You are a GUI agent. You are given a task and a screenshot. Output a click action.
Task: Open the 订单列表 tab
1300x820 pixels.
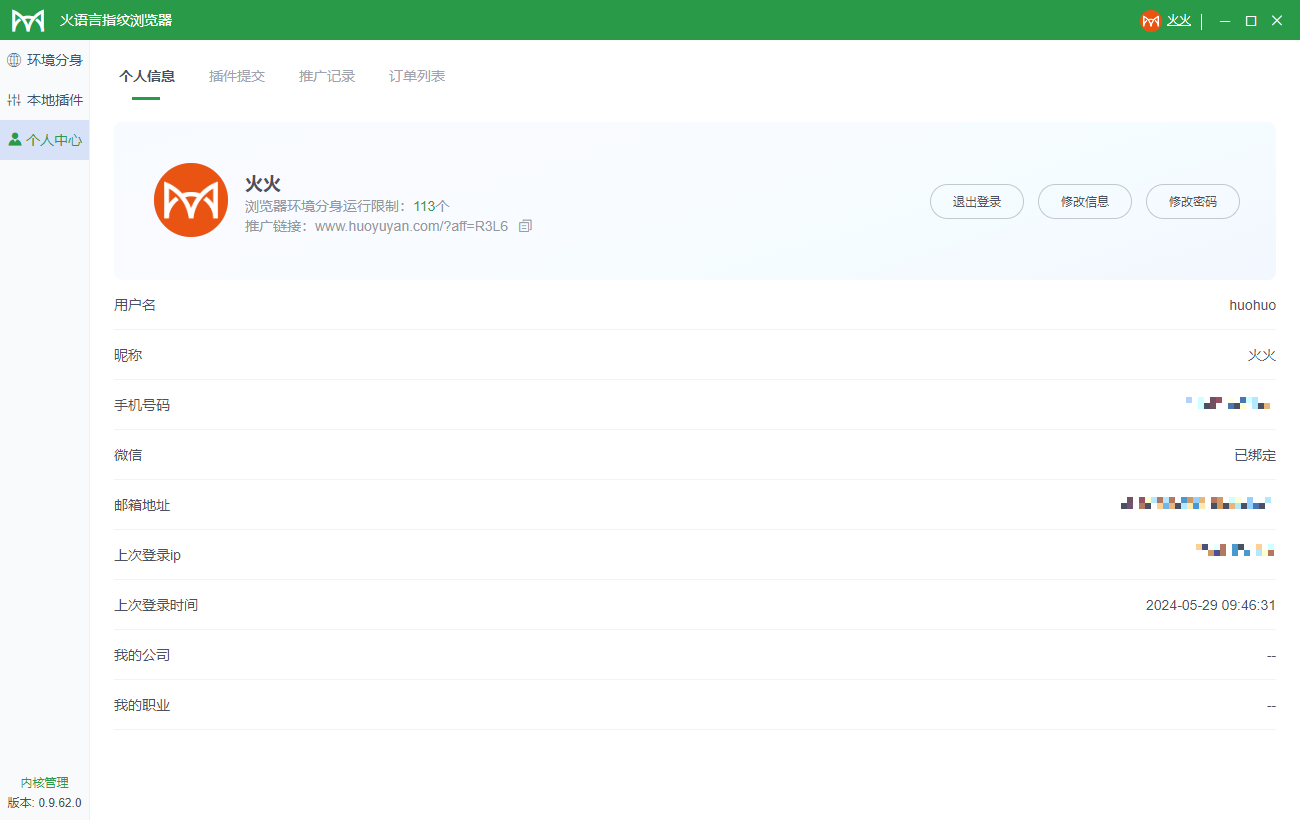(x=416, y=75)
